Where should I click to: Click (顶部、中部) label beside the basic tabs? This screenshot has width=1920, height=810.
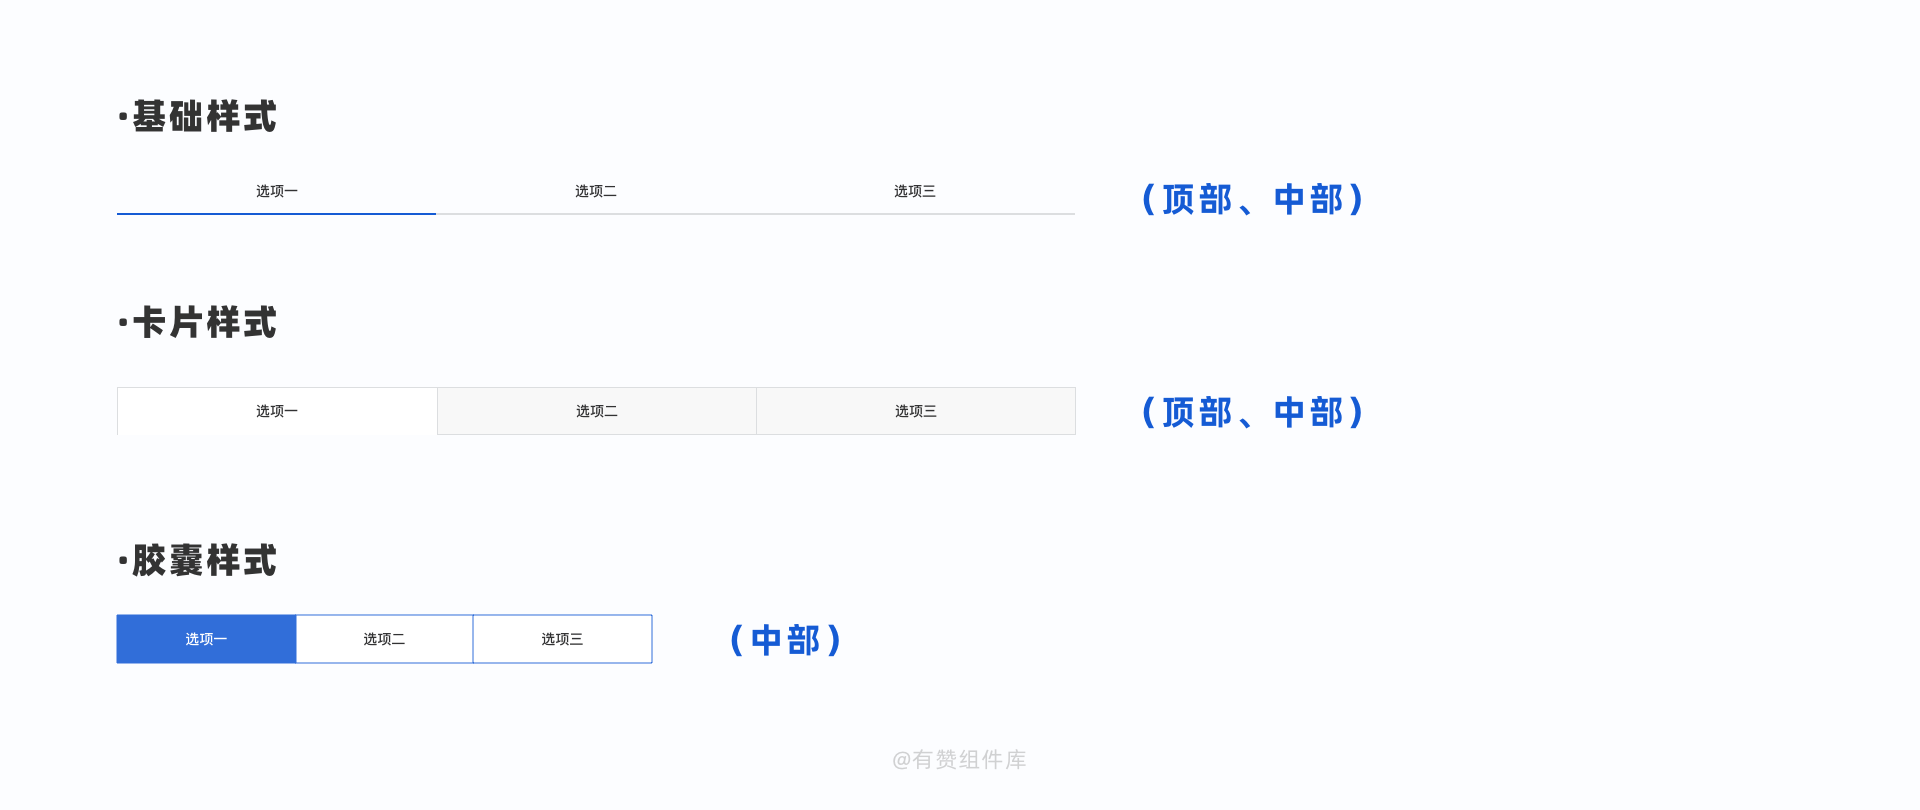pos(1253,200)
